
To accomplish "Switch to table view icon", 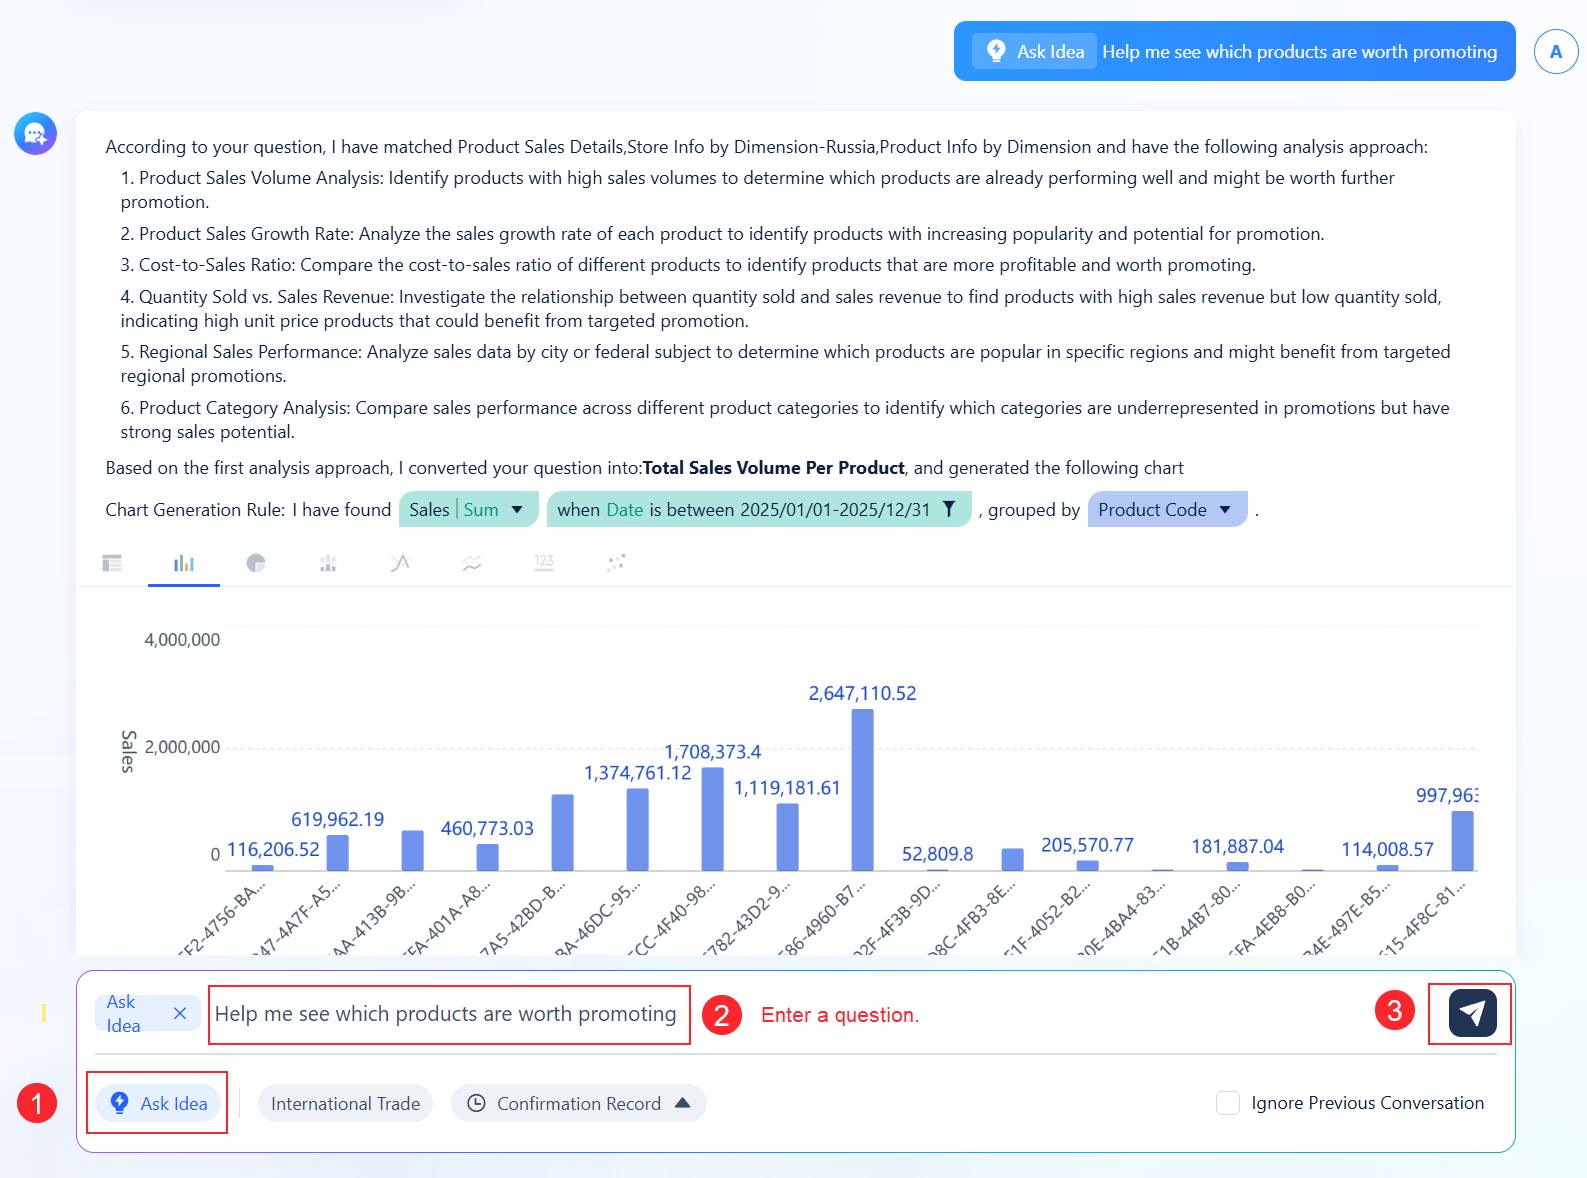I will (112, 563).
